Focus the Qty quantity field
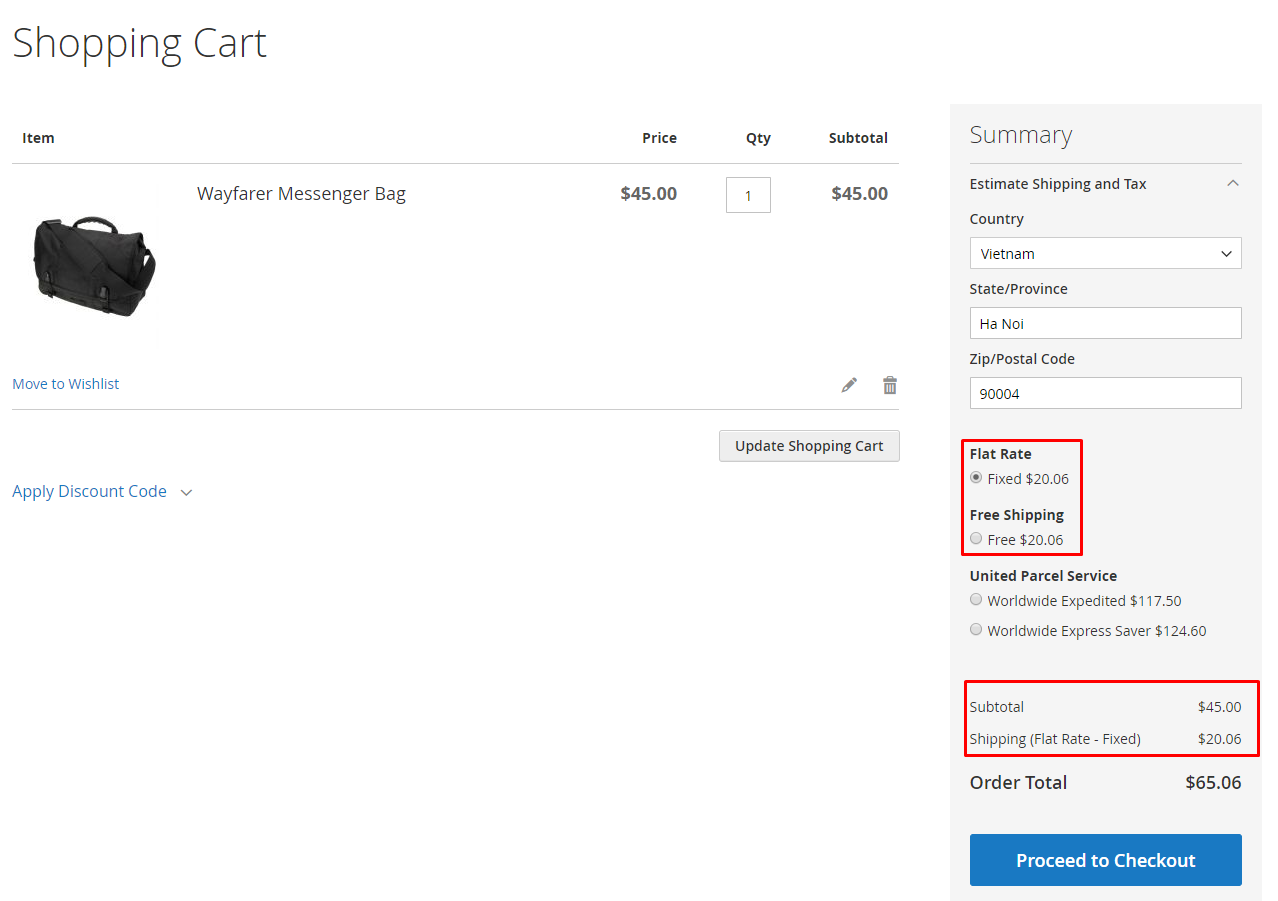This screenshot has height=901, width=1278. [748, 196]
